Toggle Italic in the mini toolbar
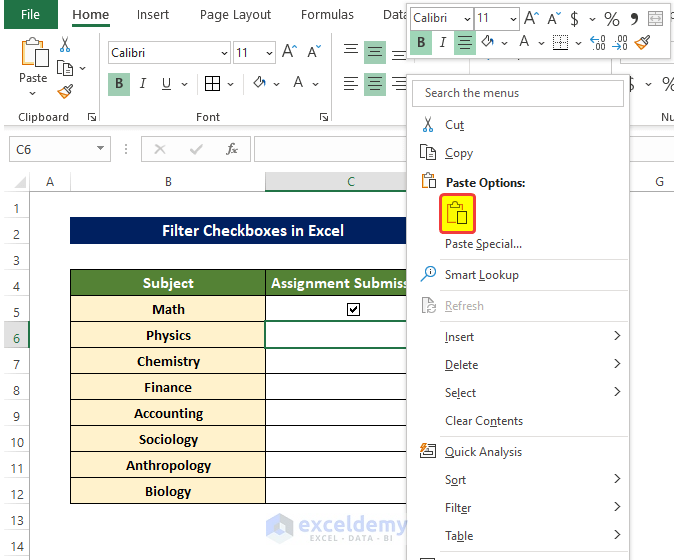The image size is (674, 560). (443, 42)
